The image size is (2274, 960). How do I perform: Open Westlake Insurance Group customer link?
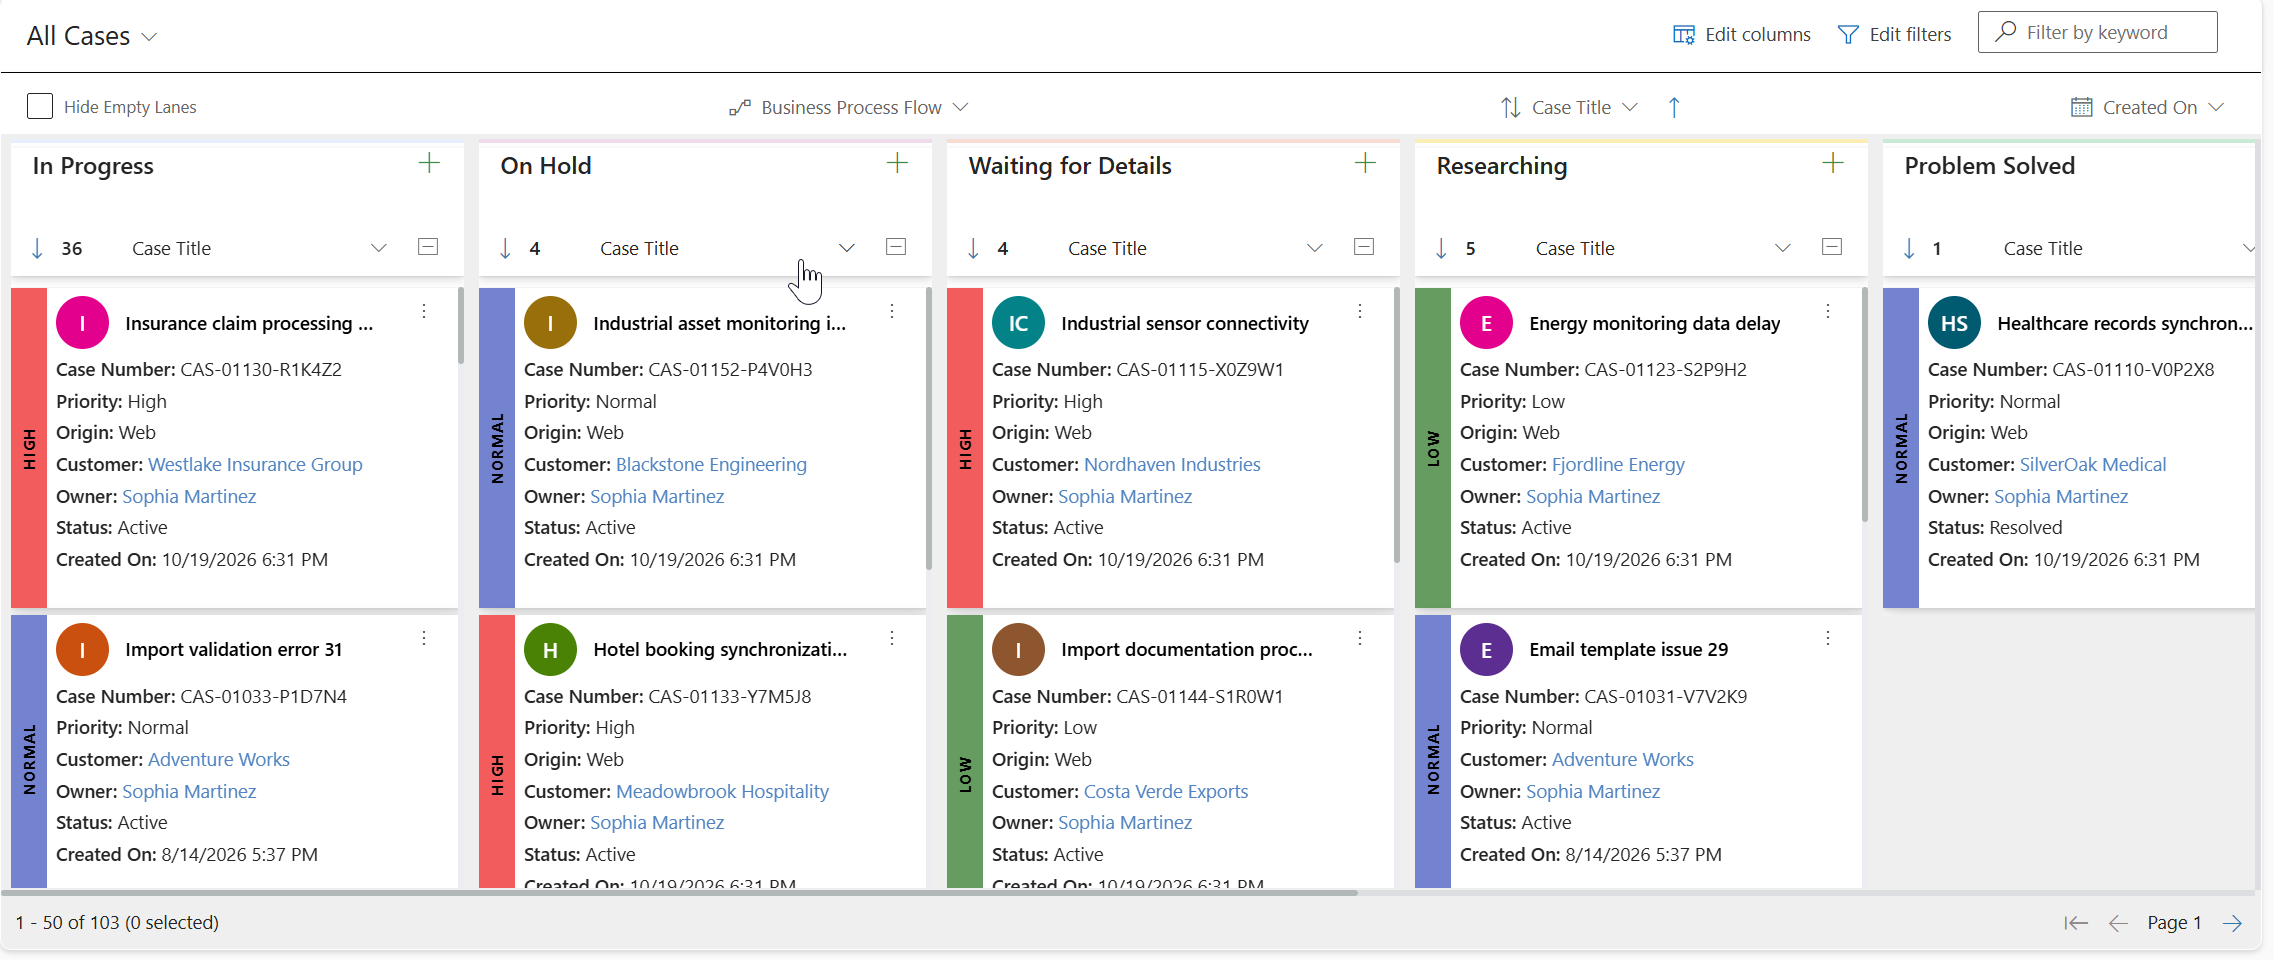pos(255,464)
